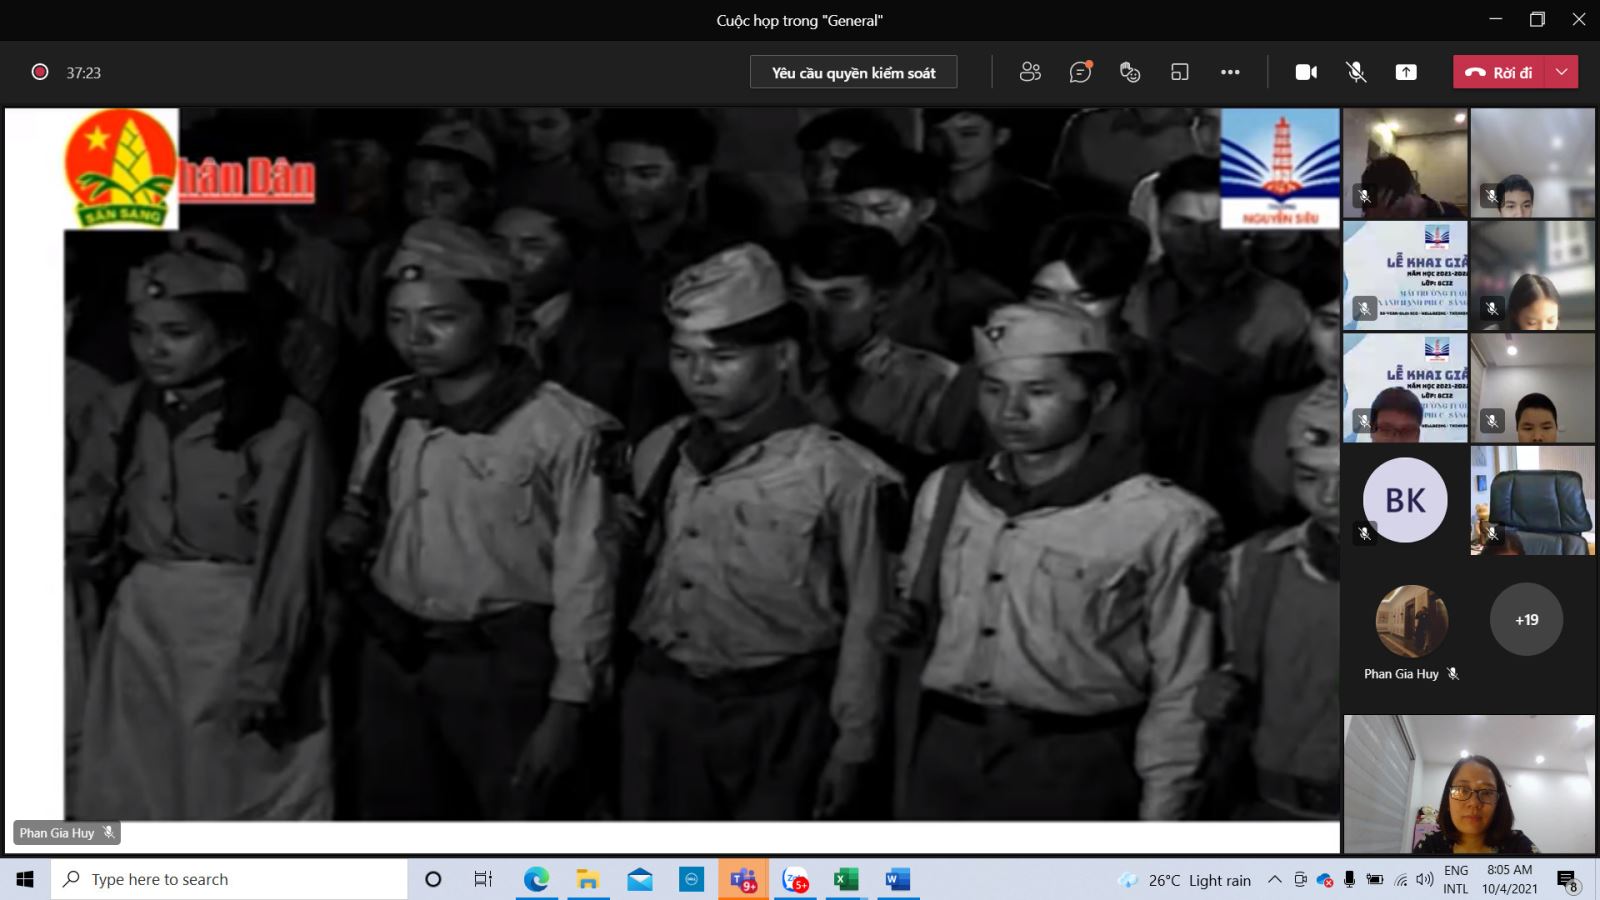Click the Share content icon
The height and width of the screenshot is (900, 1600).
tap(1406, 72)
